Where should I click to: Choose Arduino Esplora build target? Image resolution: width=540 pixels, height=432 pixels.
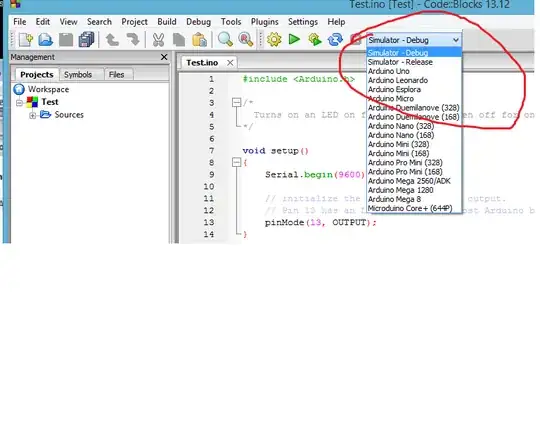tap(414, 89)
